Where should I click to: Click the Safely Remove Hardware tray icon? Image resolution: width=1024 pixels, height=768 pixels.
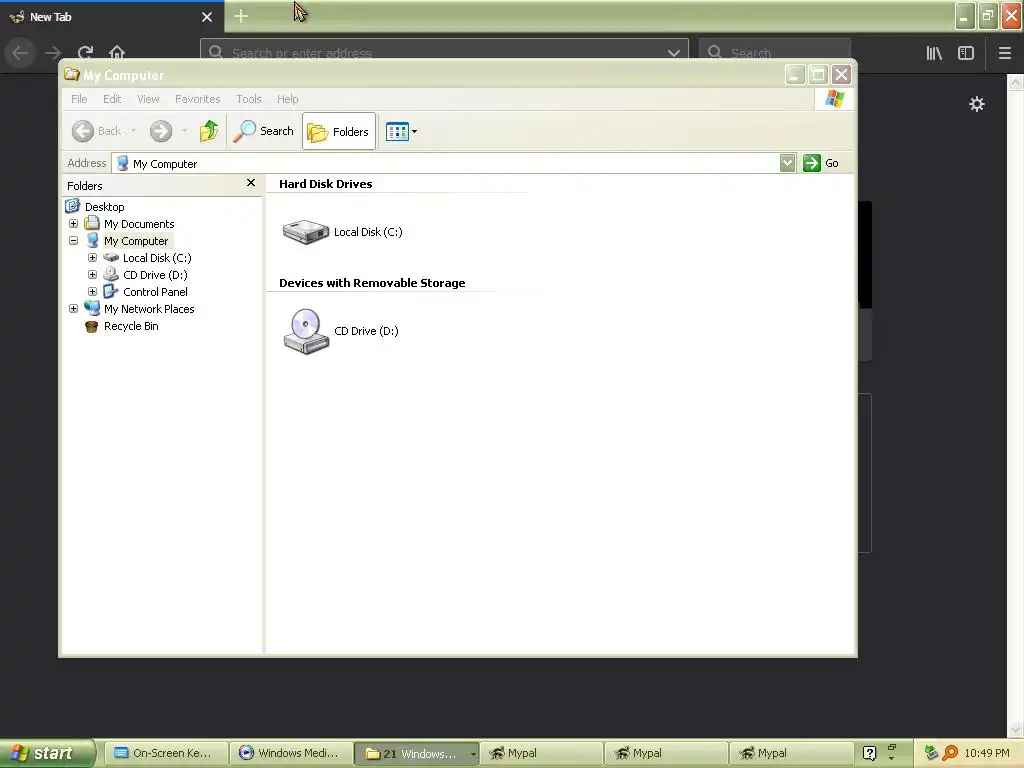tap(931, 753)
